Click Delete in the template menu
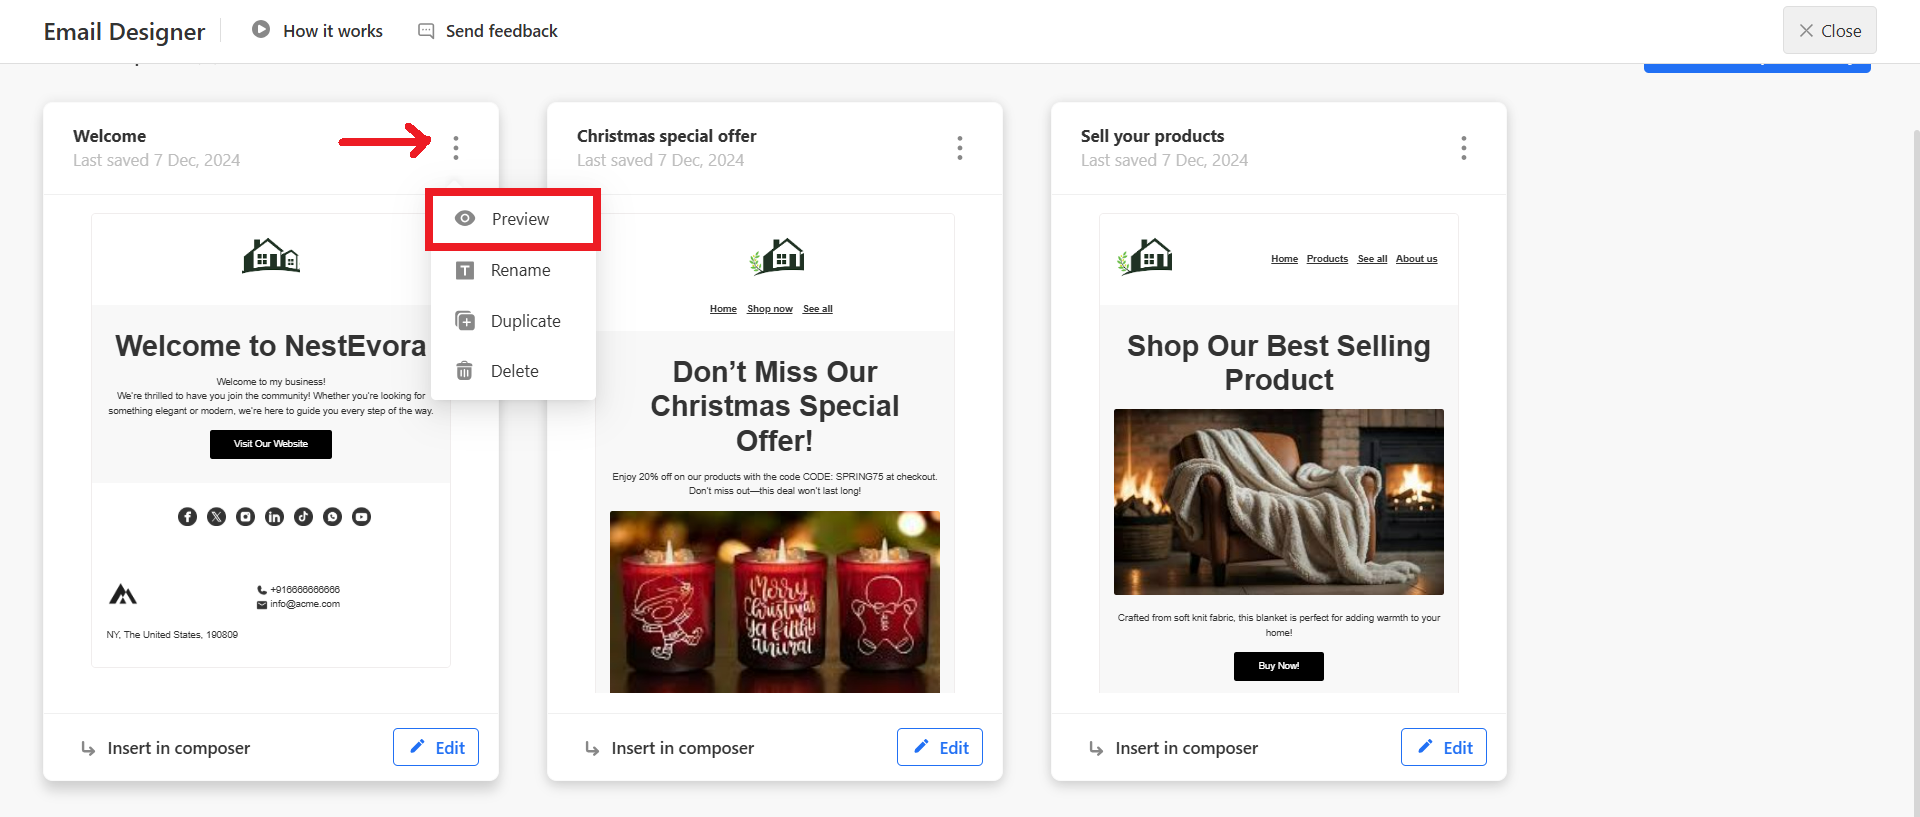Screen dimensions: 1920x817 pos(514,371)
